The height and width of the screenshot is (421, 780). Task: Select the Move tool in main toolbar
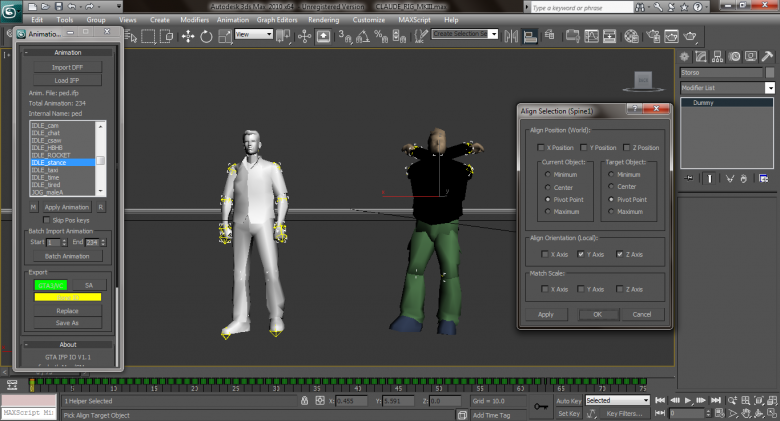tap(188, 36)
